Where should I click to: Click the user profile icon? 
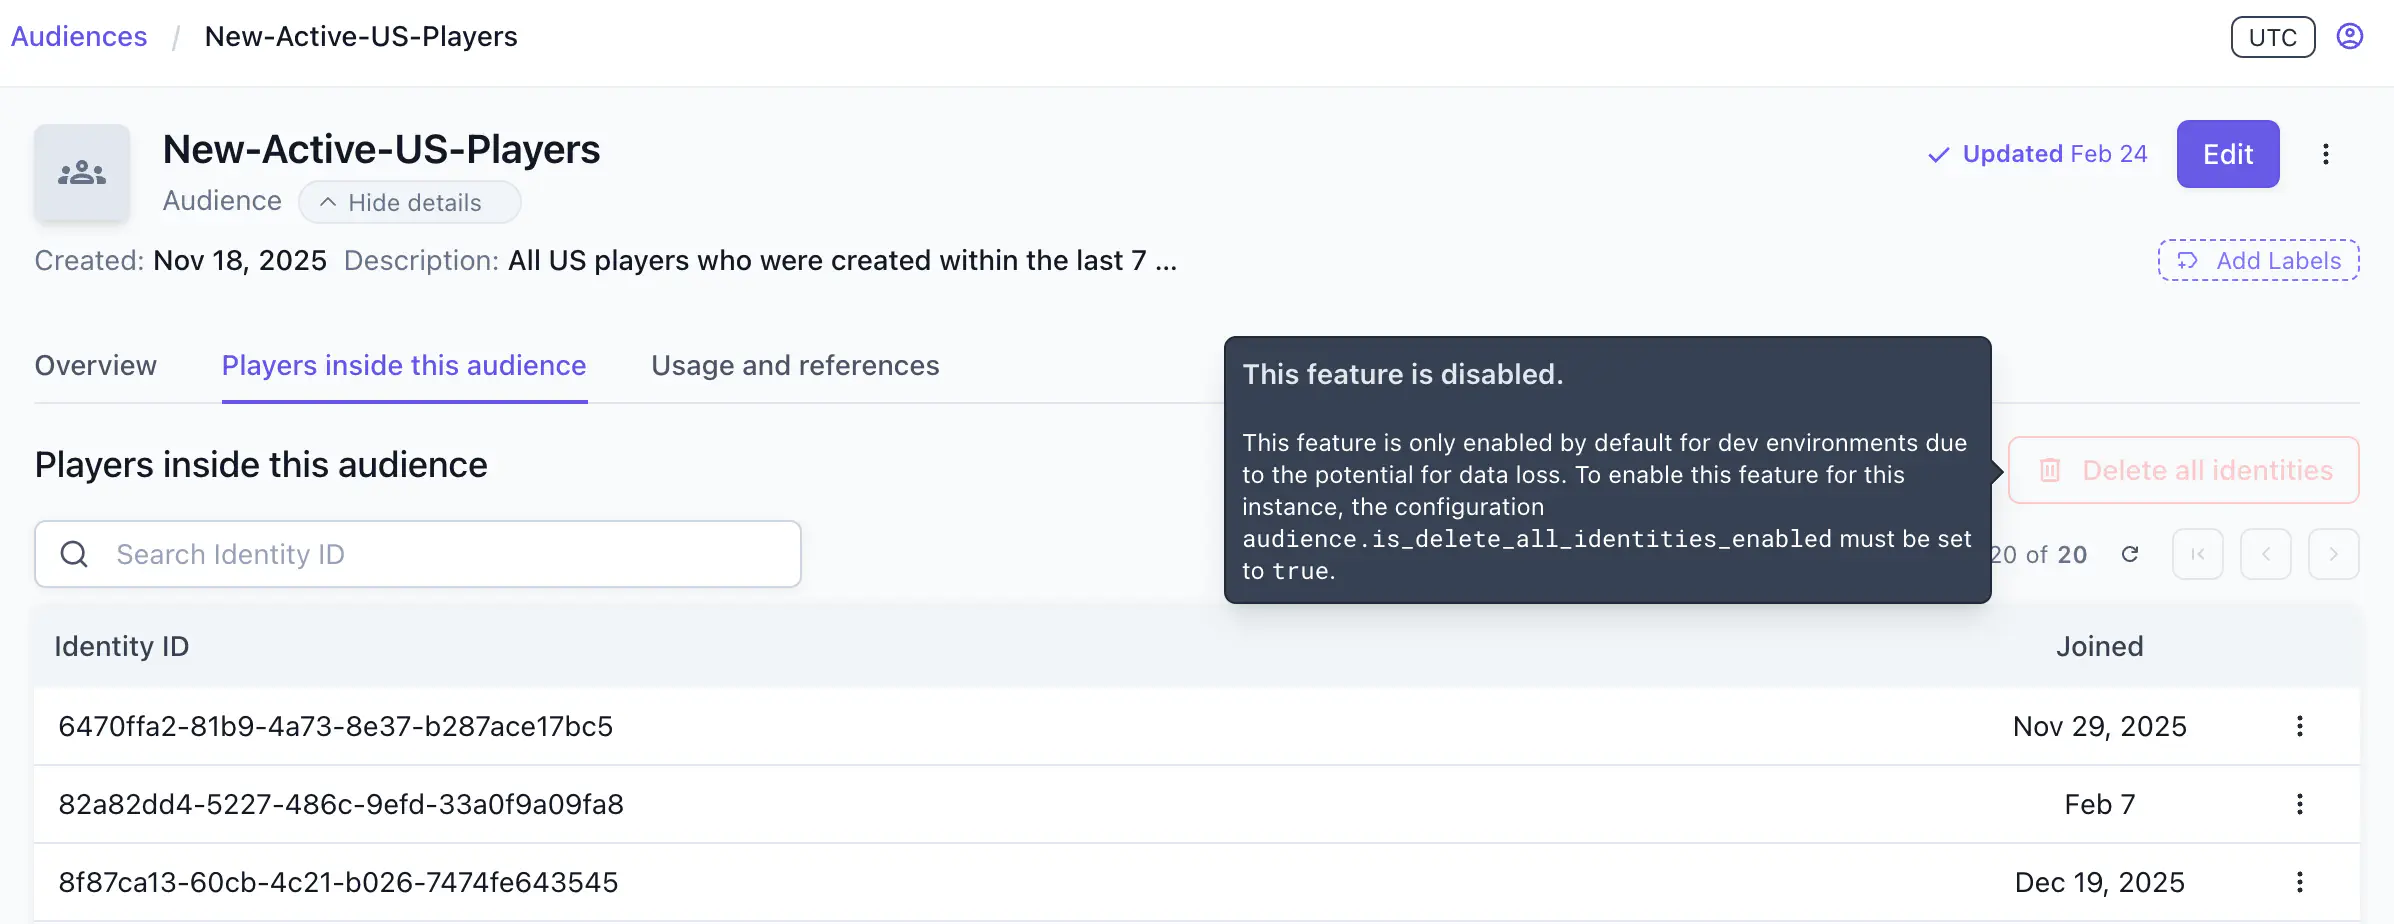click(2349, 37)
